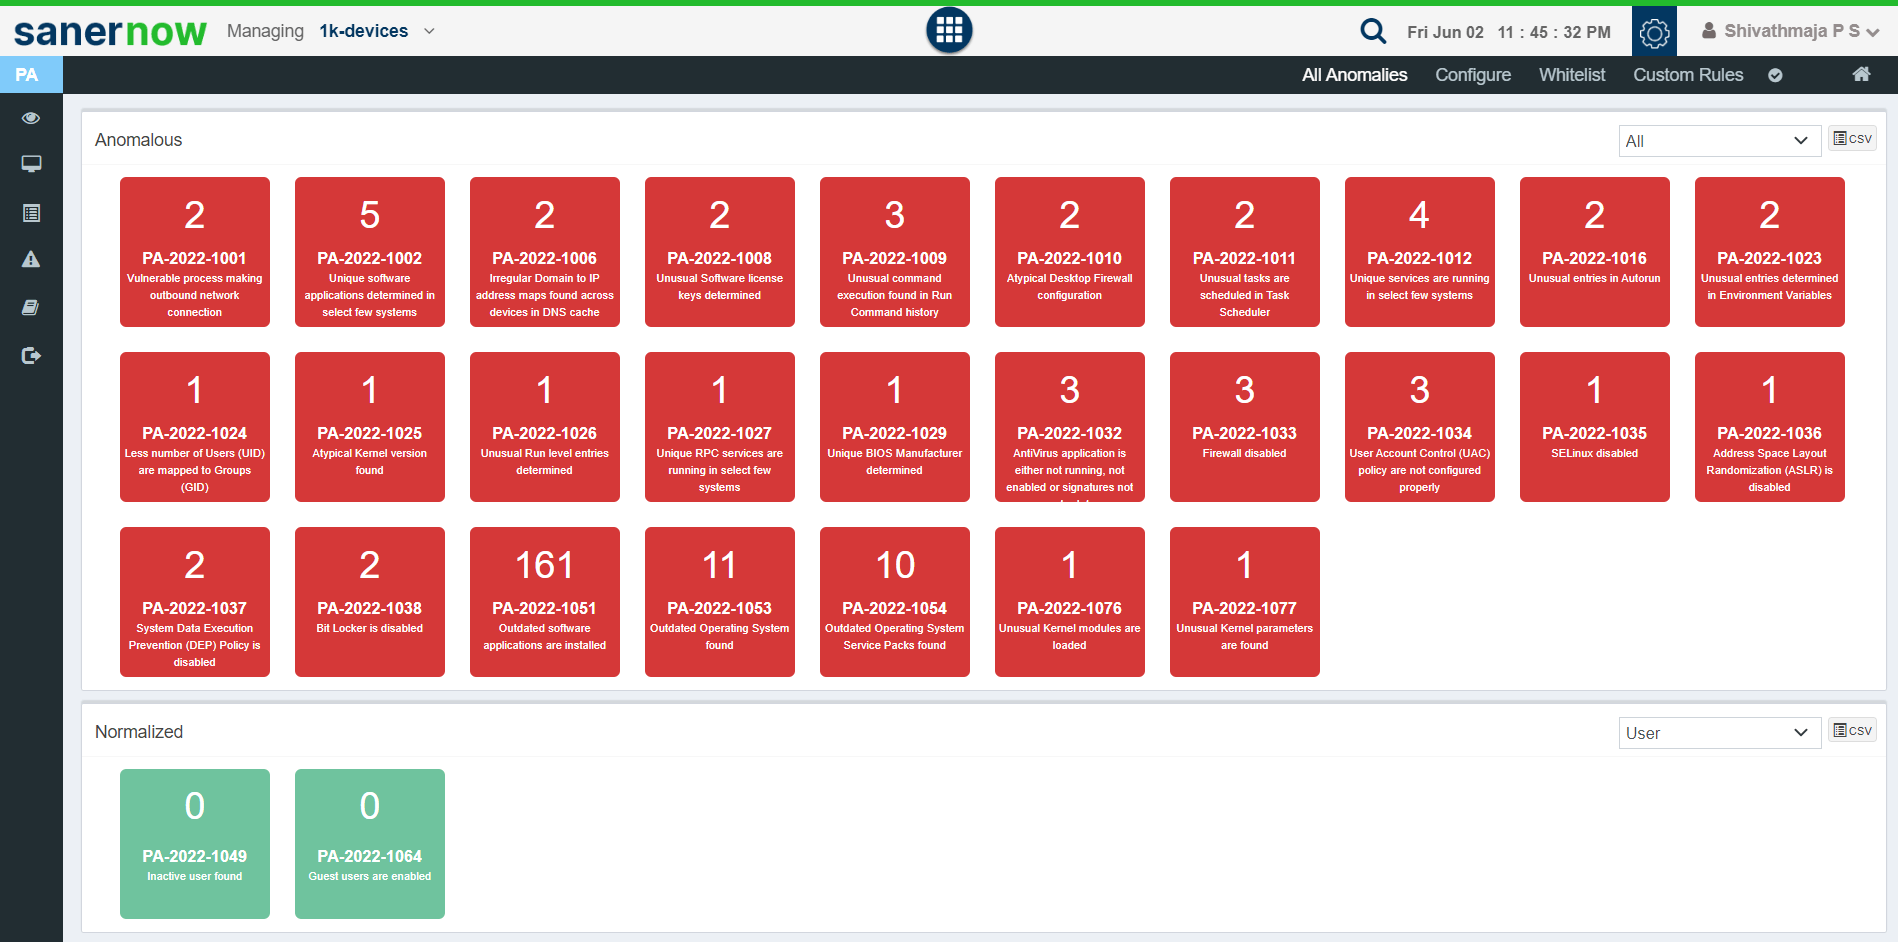Switch to the Configure tab
1898x942 pixels.
[x=1472, y=75]
